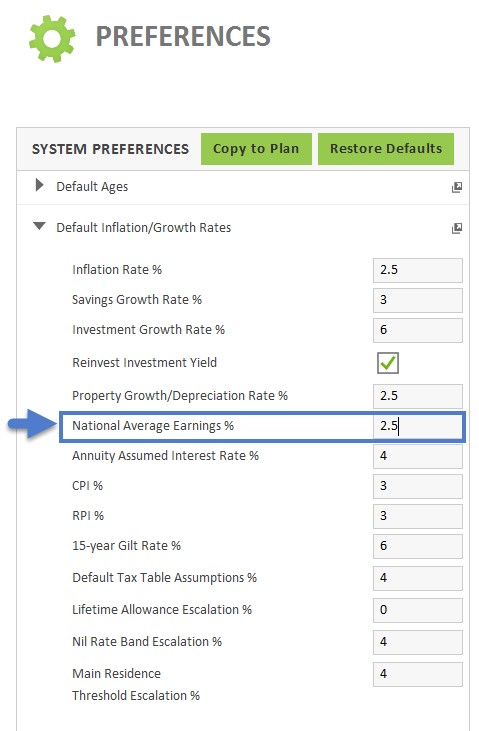Expand the Default Ages section arrow

click(x=40, y=186)
